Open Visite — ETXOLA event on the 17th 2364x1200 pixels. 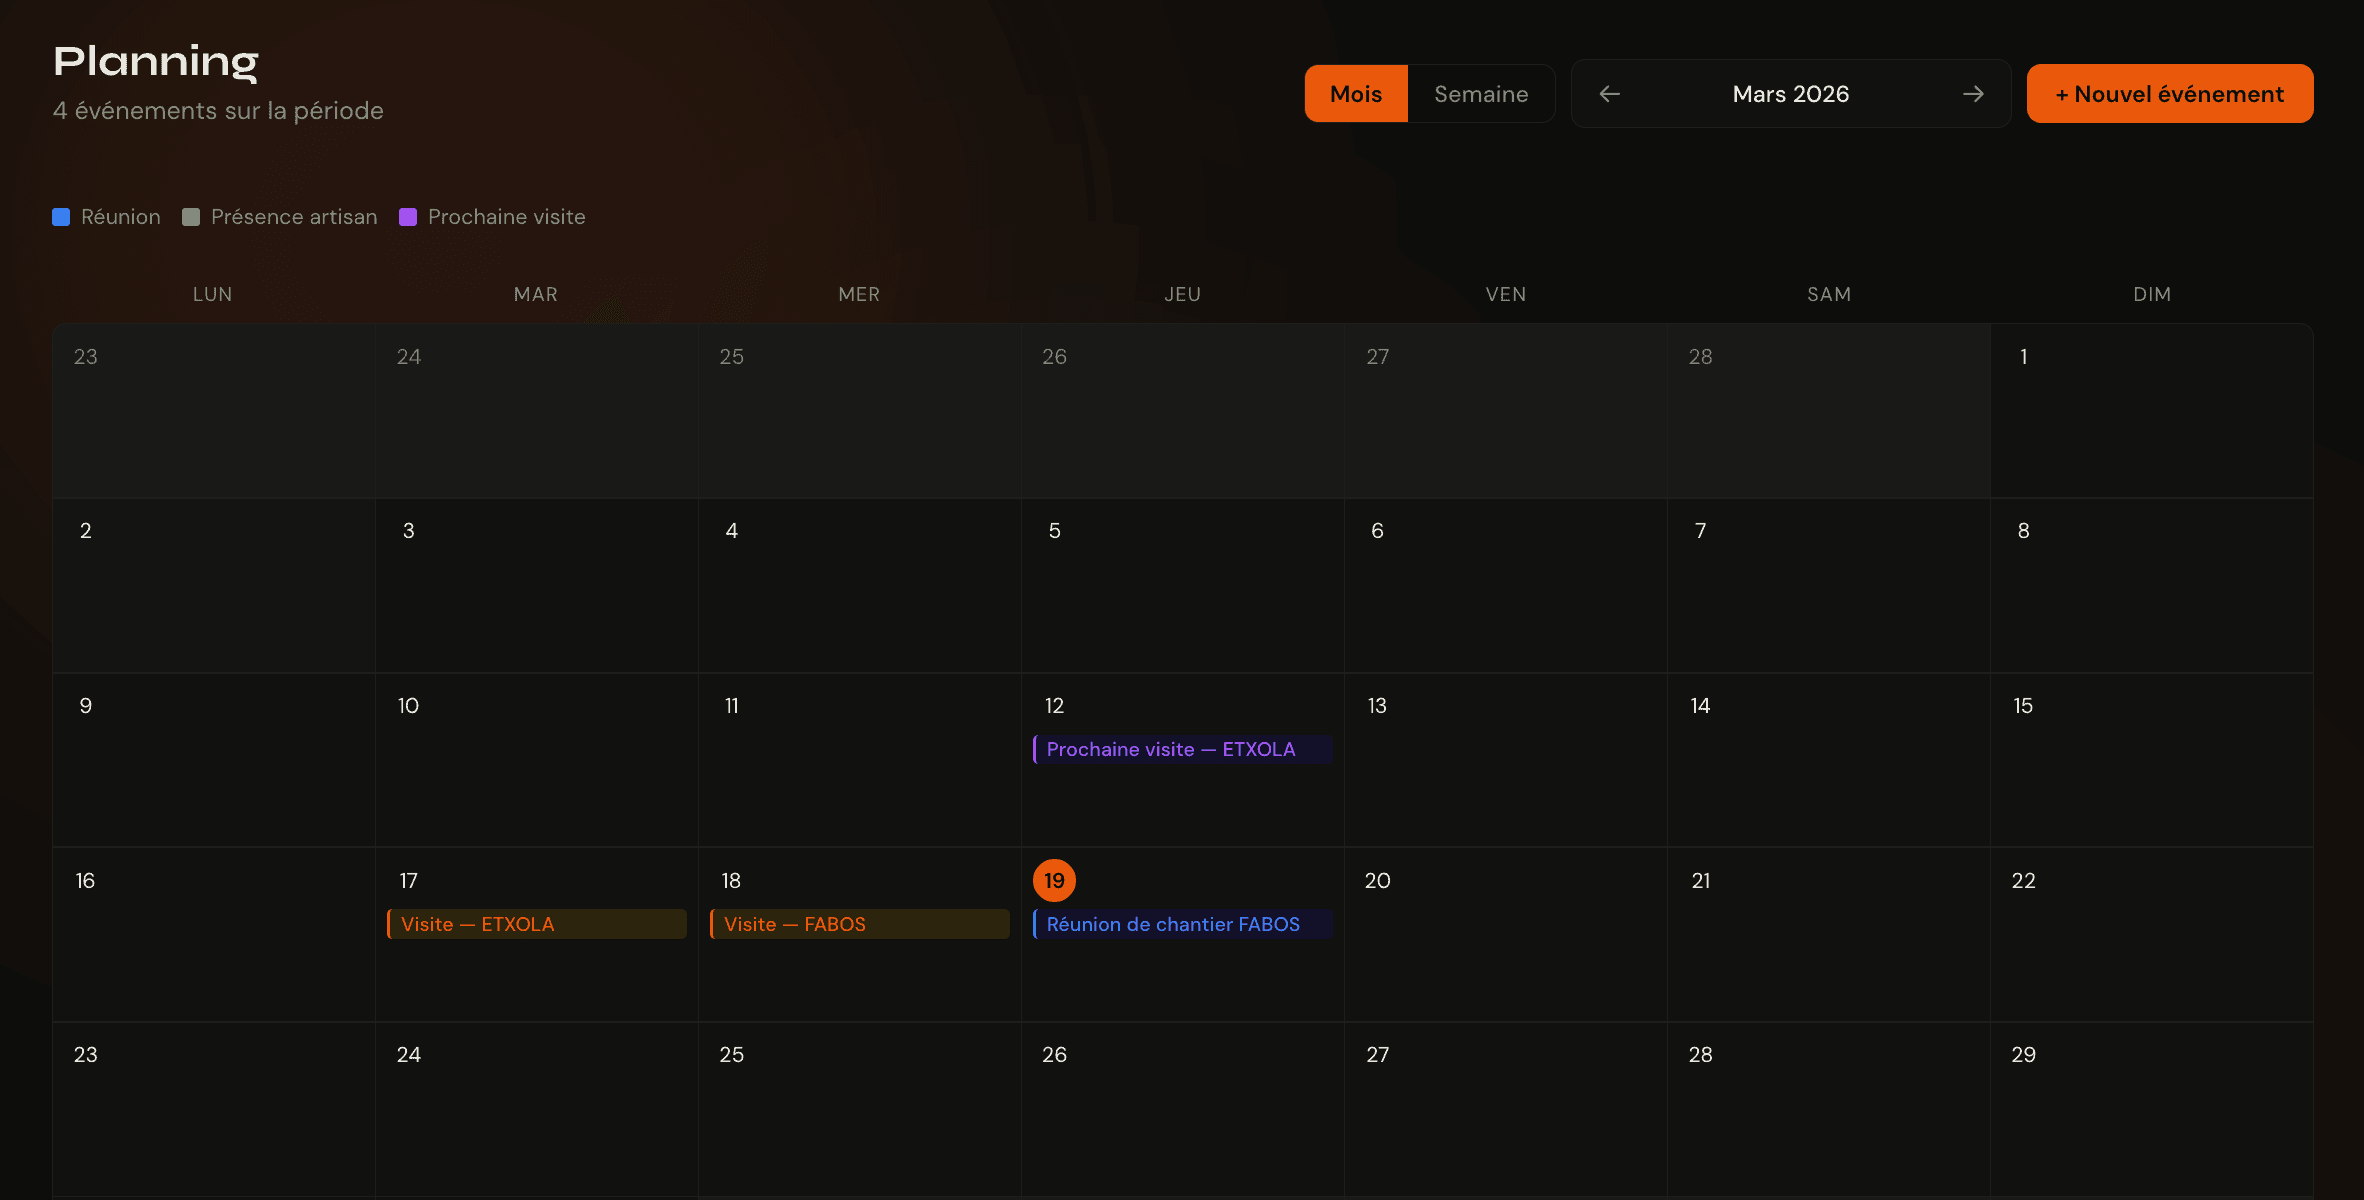tap(536, 924)
